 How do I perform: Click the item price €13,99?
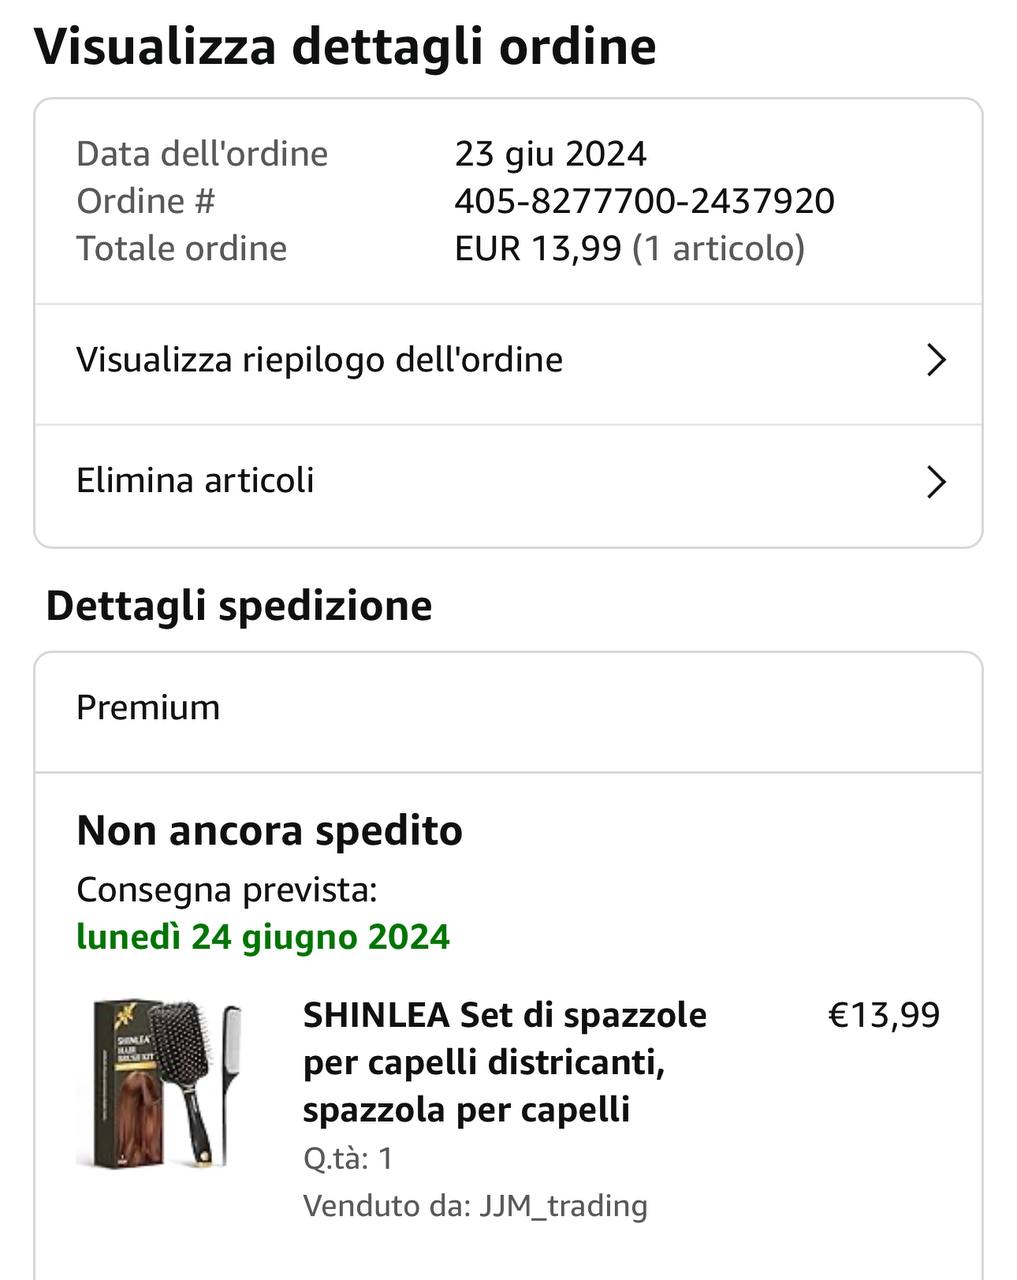point(885,1015)
